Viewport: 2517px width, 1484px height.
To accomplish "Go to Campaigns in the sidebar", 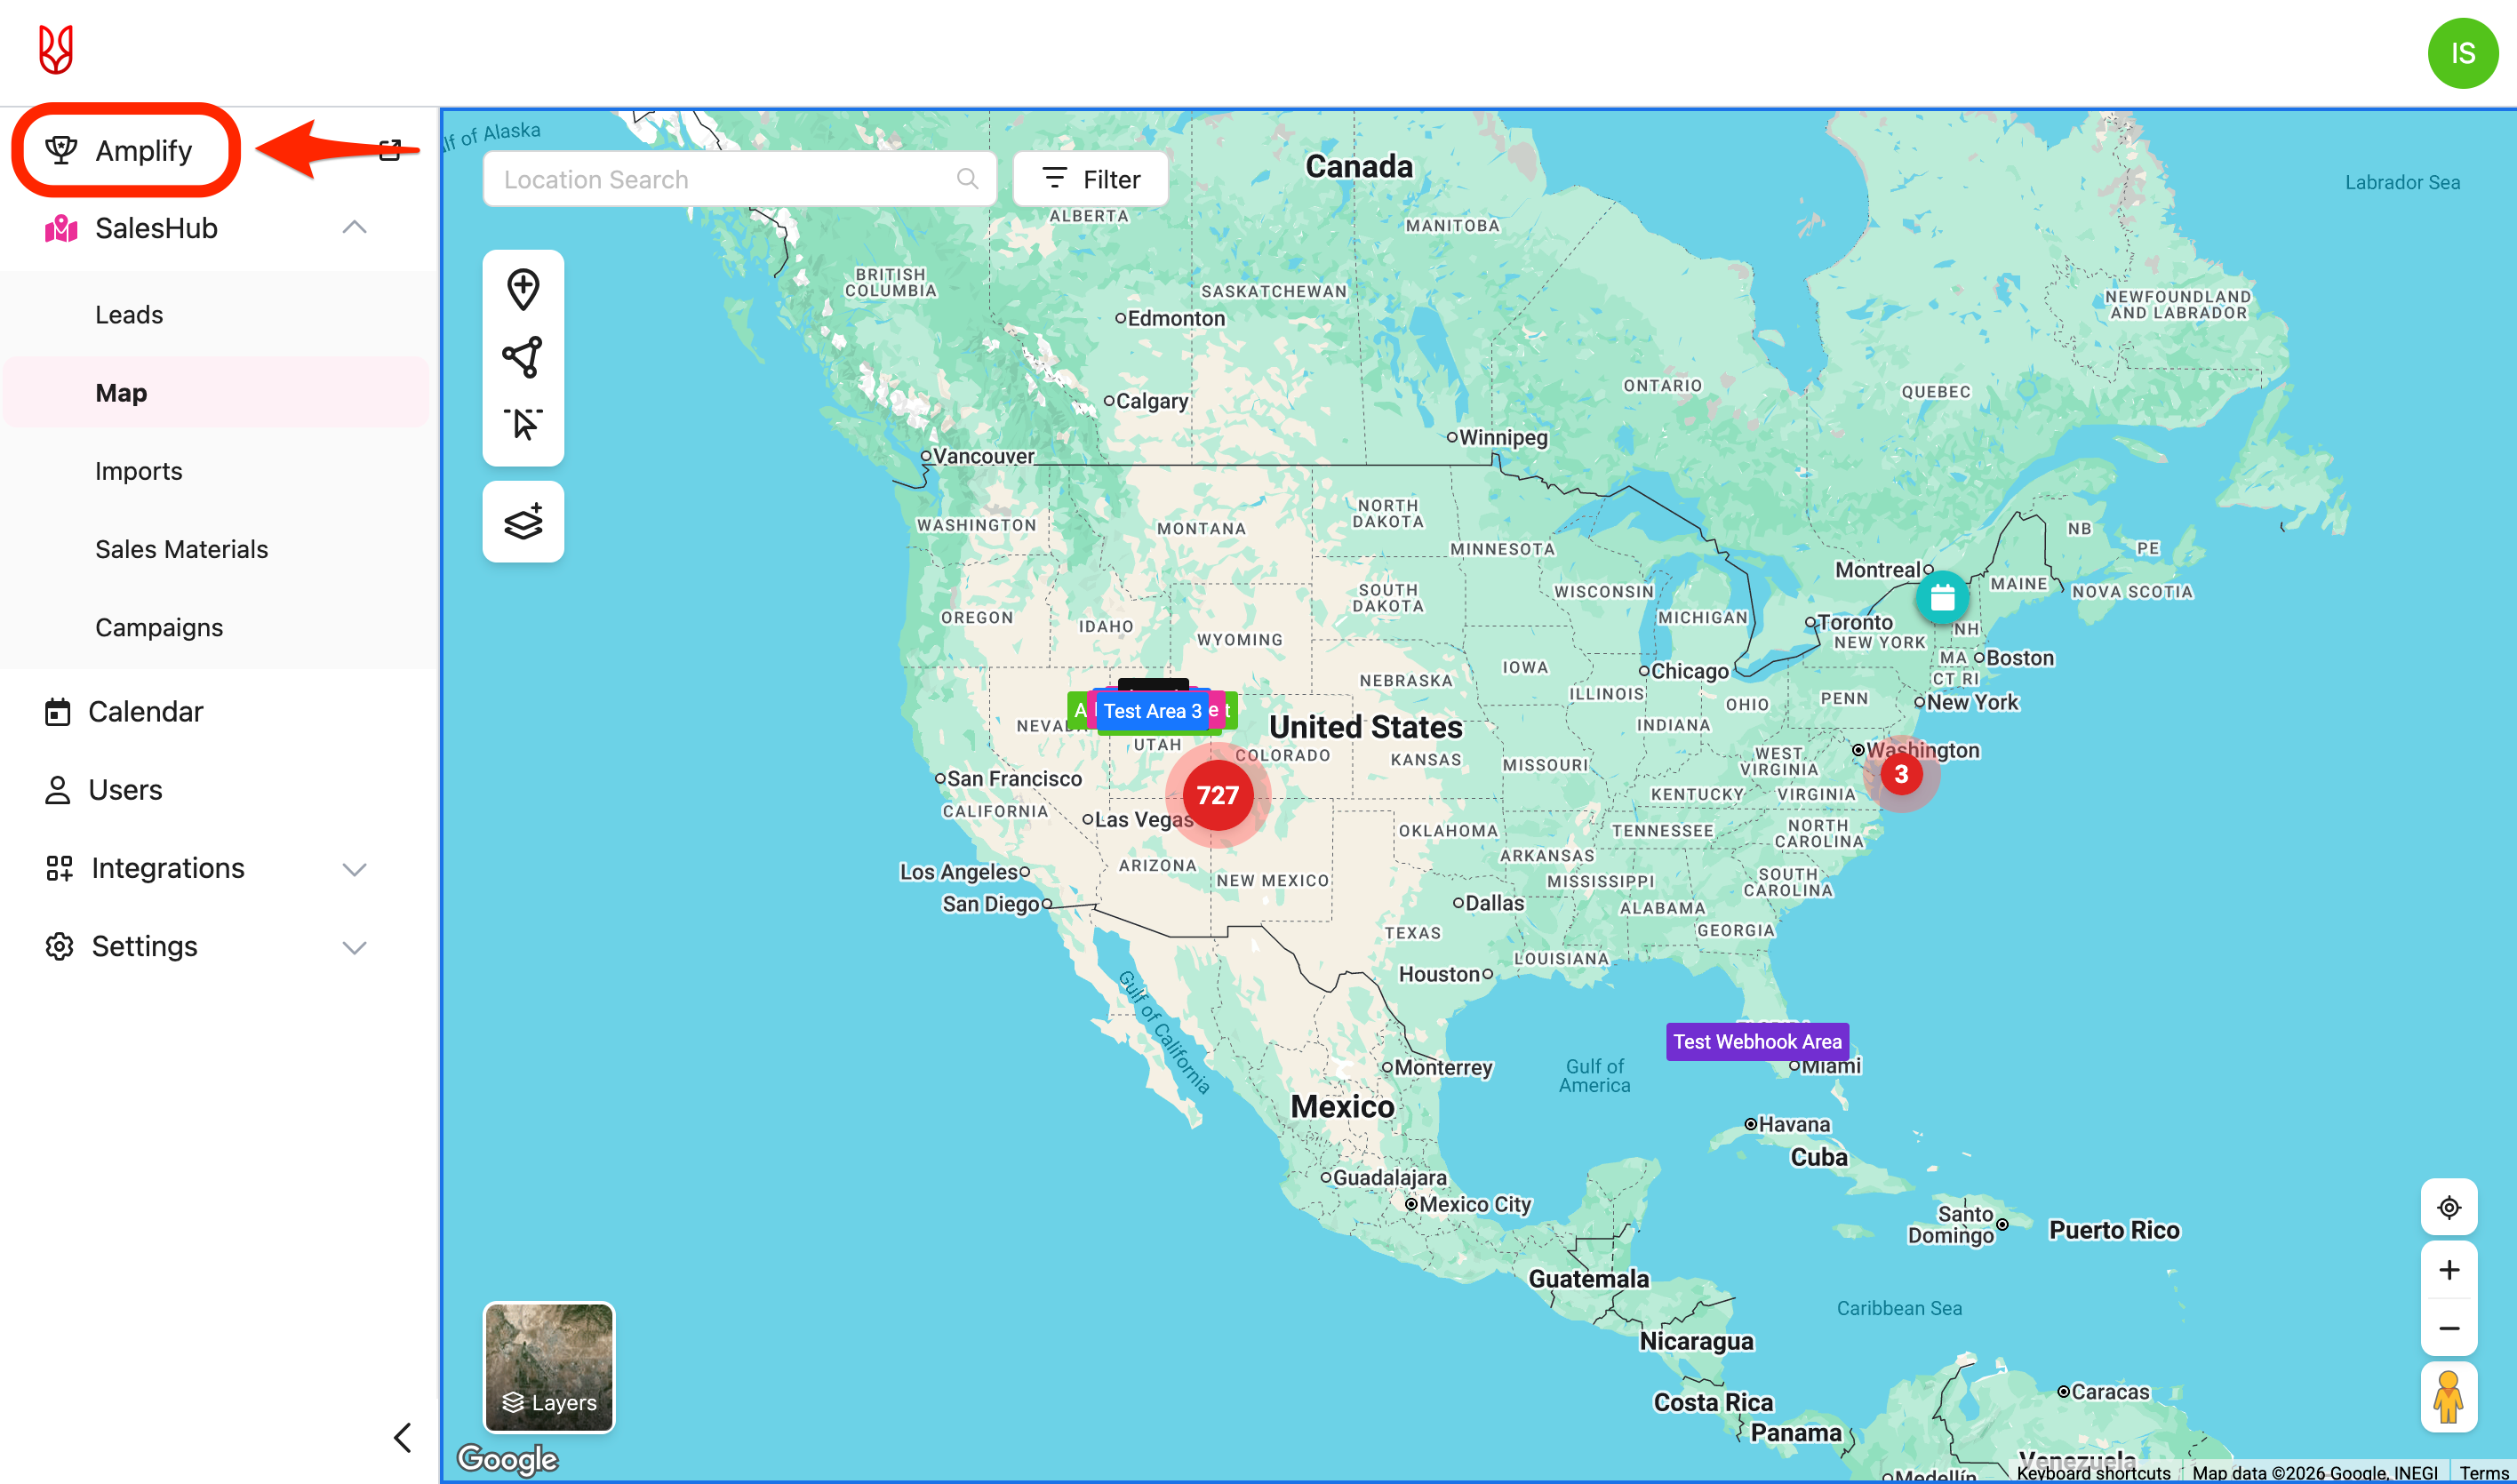I will tap(159, 627).
